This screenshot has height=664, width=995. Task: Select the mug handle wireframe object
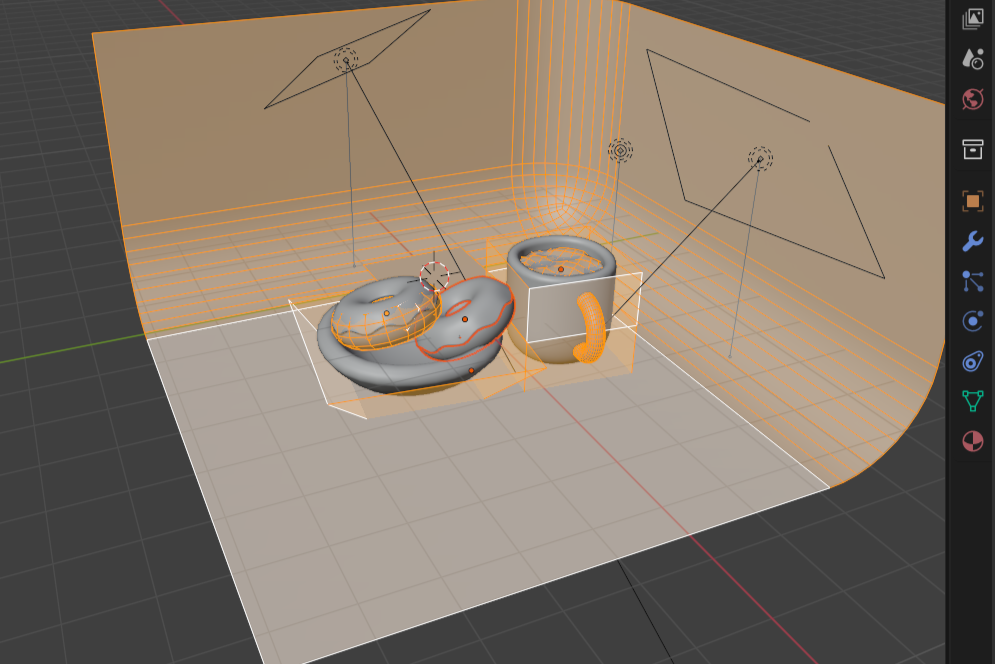click(590, 328)
